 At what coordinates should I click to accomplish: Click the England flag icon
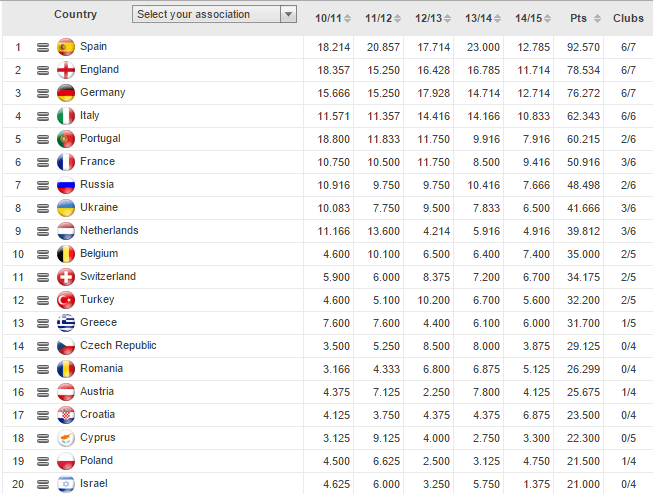pos(66,70)
